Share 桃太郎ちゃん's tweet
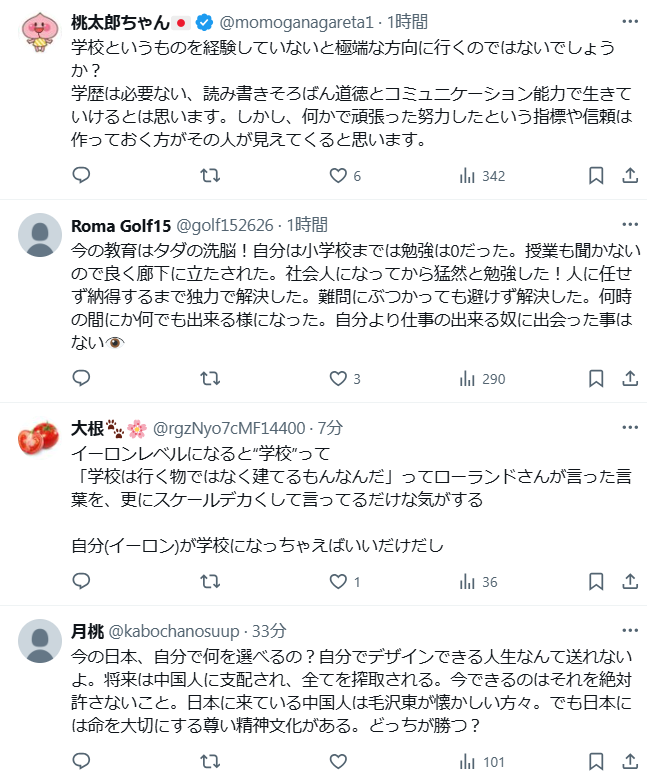This screenshot has height=783, width=647. [x=630, y=176]
